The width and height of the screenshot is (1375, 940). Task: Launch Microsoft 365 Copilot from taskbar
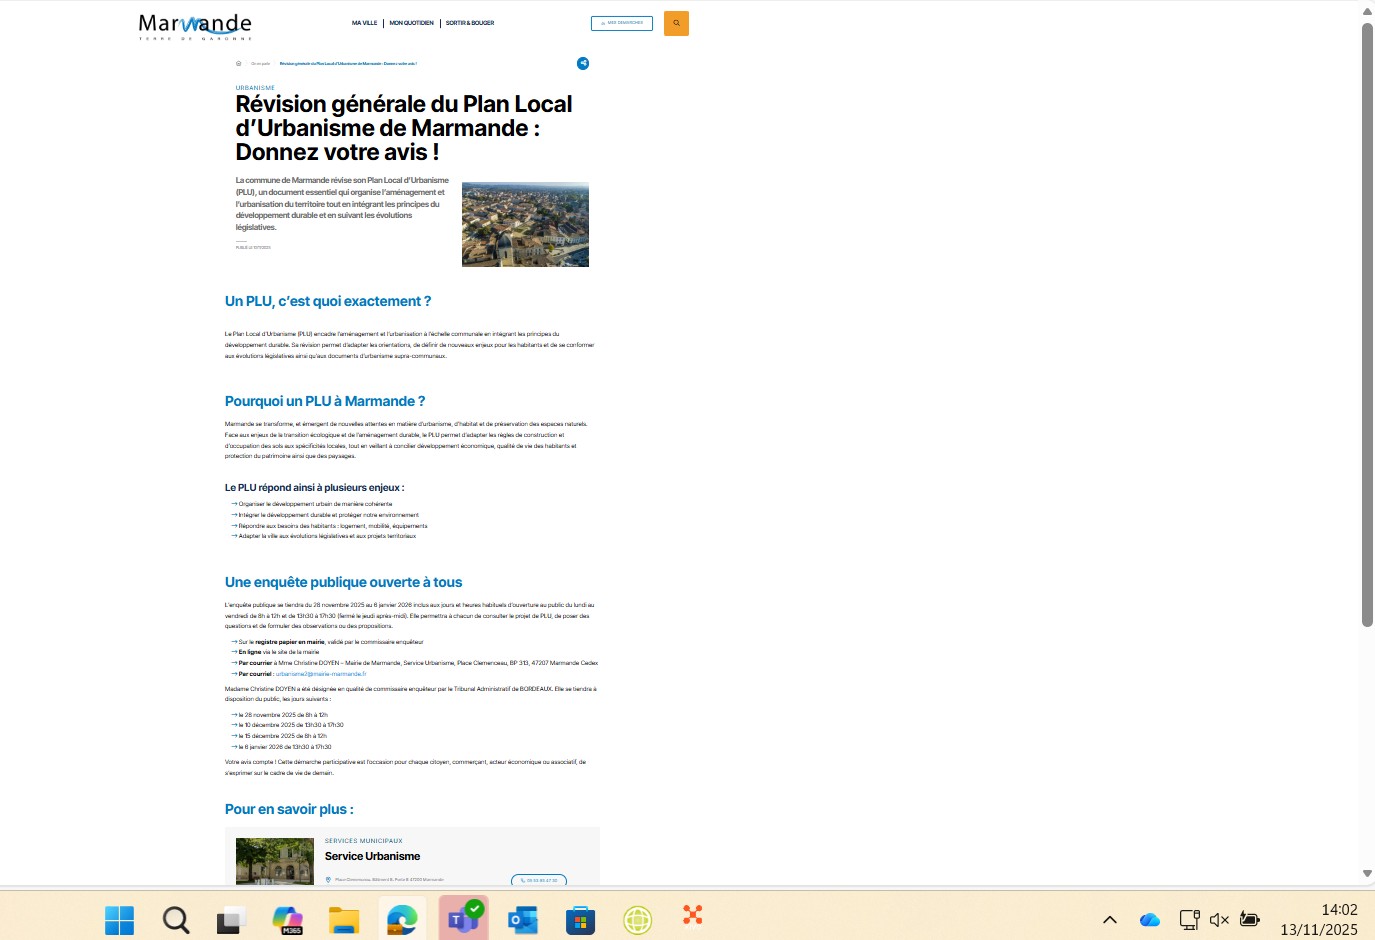(288, 919)
